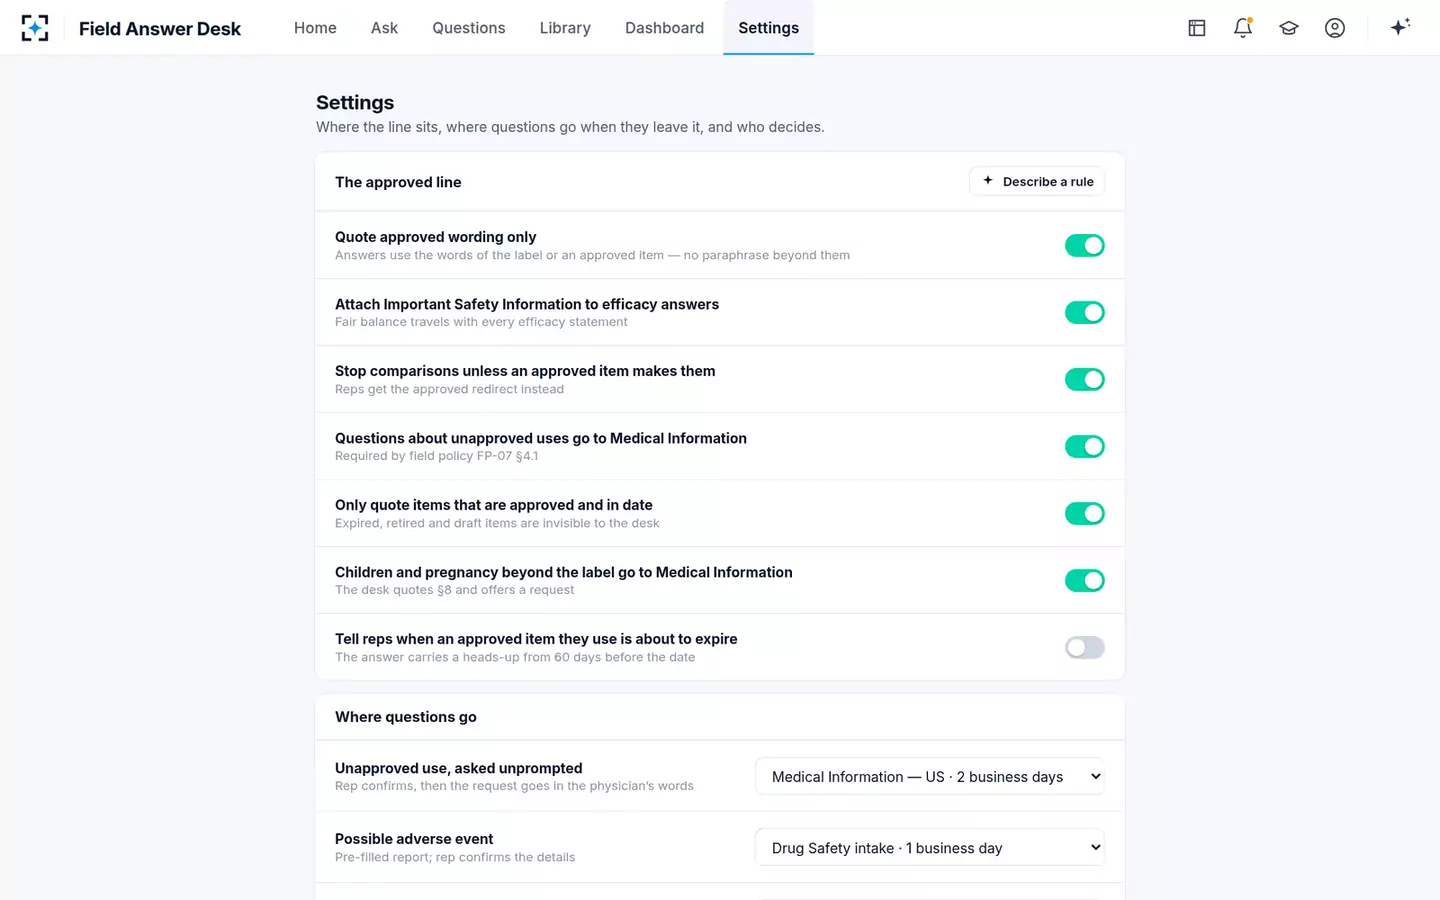The height and width of the screenshot is (900, 1440).
Task: Click "The desk quotes §8 and offers a request"
Action: [x=454, y=590]
